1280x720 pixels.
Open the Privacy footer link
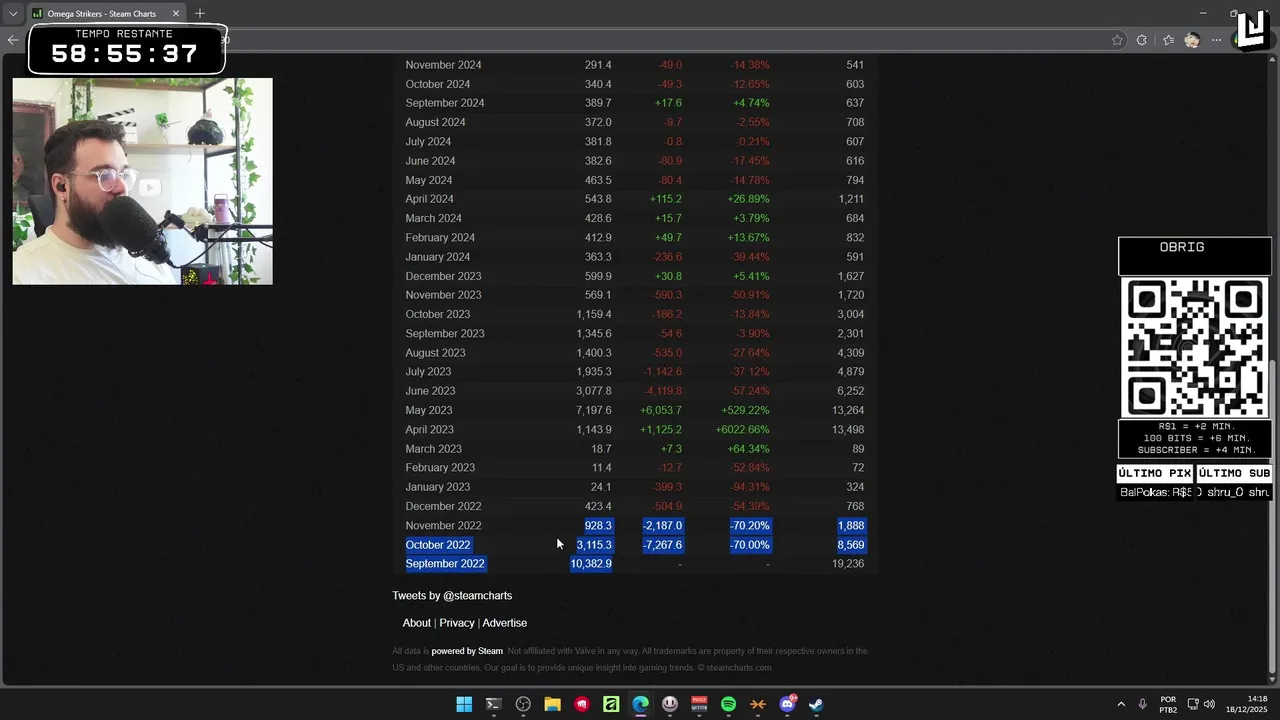pyautogui.click(x=457, y=623)
